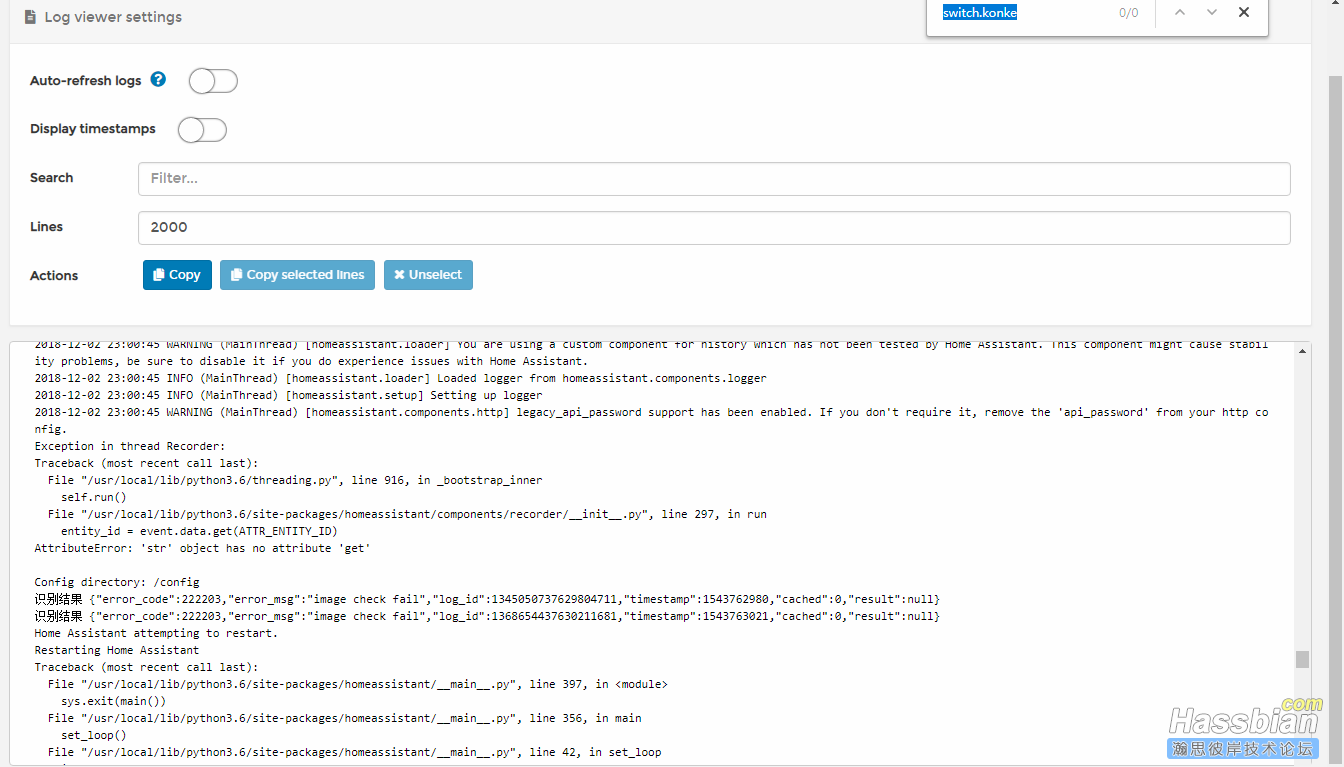The image size is (1344, 767).
Task: Click the 0/0 find match counter
Action: pyautogui.click(x=1128, y=13)
